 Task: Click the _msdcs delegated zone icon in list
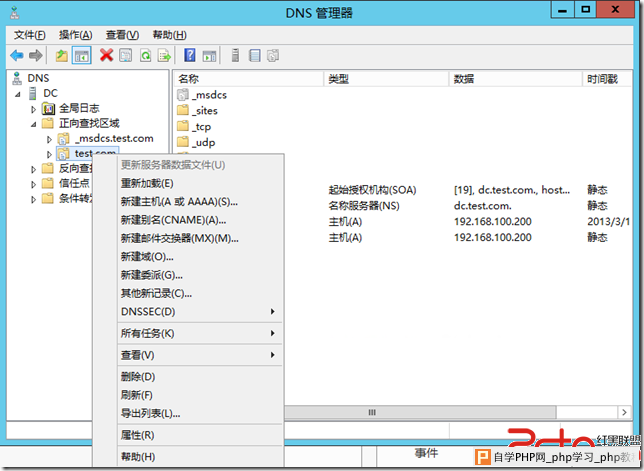pyautogui.click(x=183, y=95)
